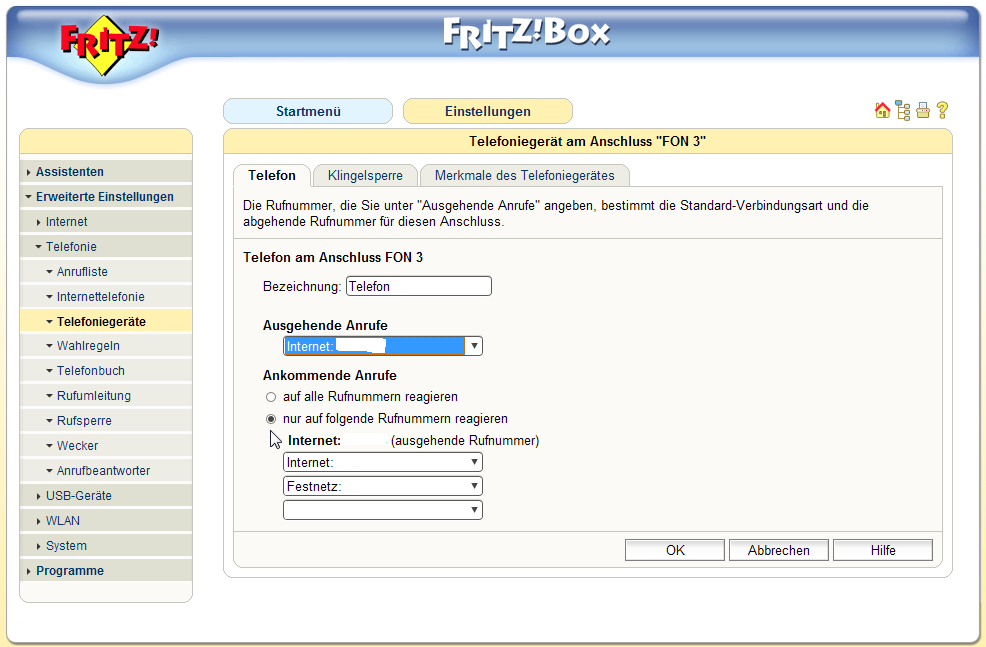Image resolution: width=986 pixels, height=647 pixels.
Task: Collapse Erweiterte Einstellungen section
Action: click(104, 197)
